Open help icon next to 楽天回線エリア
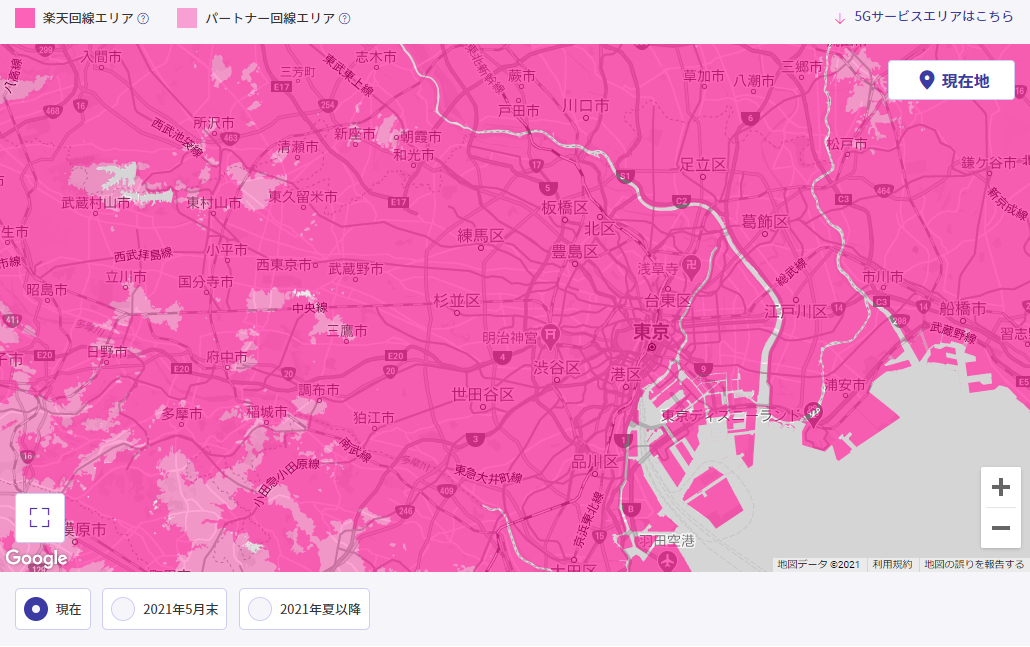1030x647 pixels. point(143,18)
